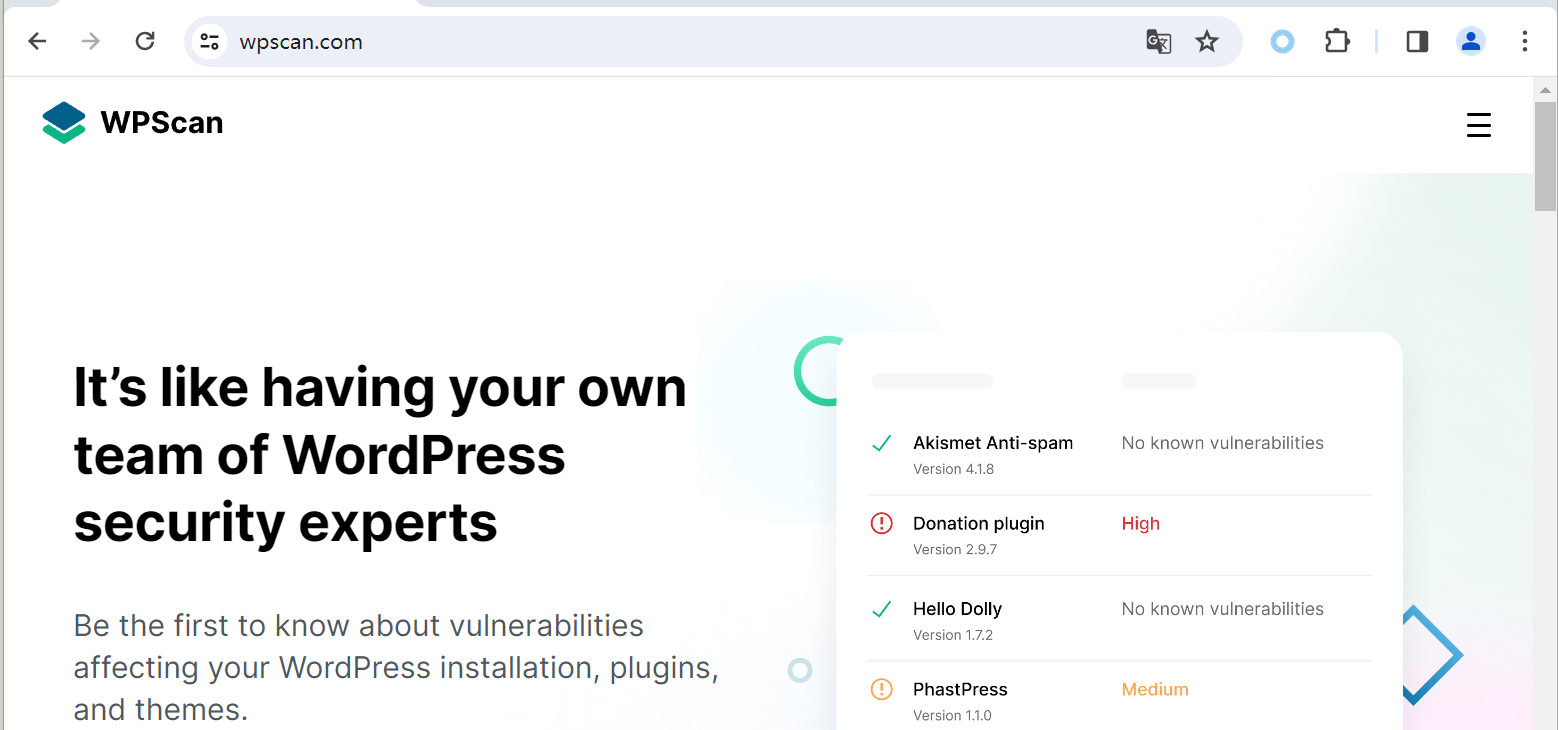This screenshot has height=730, width=1558.
Task: Click the Akismet Anti-spam green checkmark
Action: click(x=881, y=443)
